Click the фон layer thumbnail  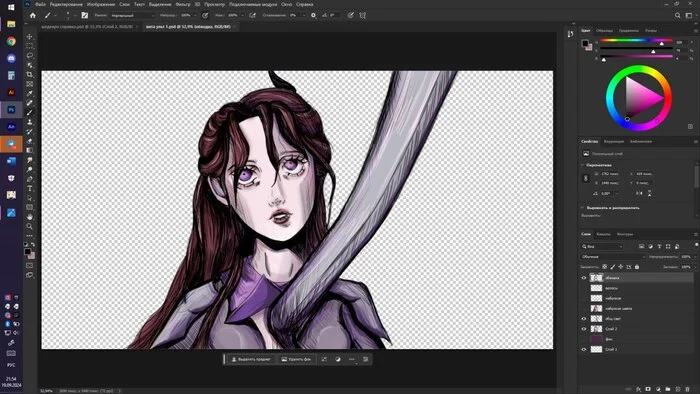[x=596, y=339]
